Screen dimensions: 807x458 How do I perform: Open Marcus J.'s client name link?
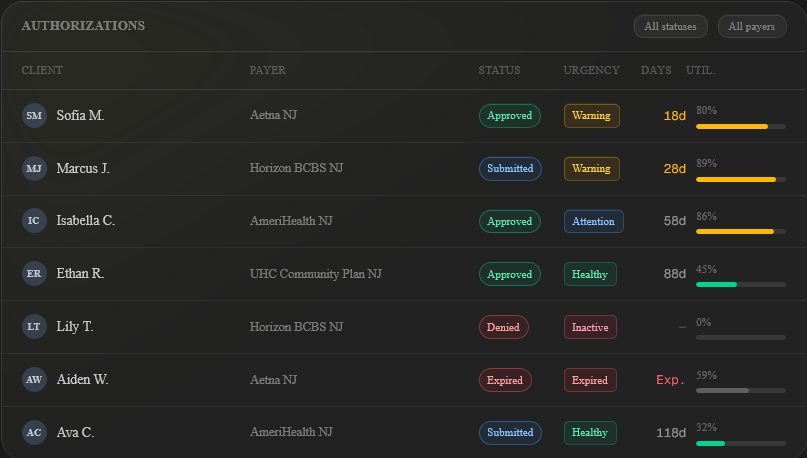[x=83, y=168]
